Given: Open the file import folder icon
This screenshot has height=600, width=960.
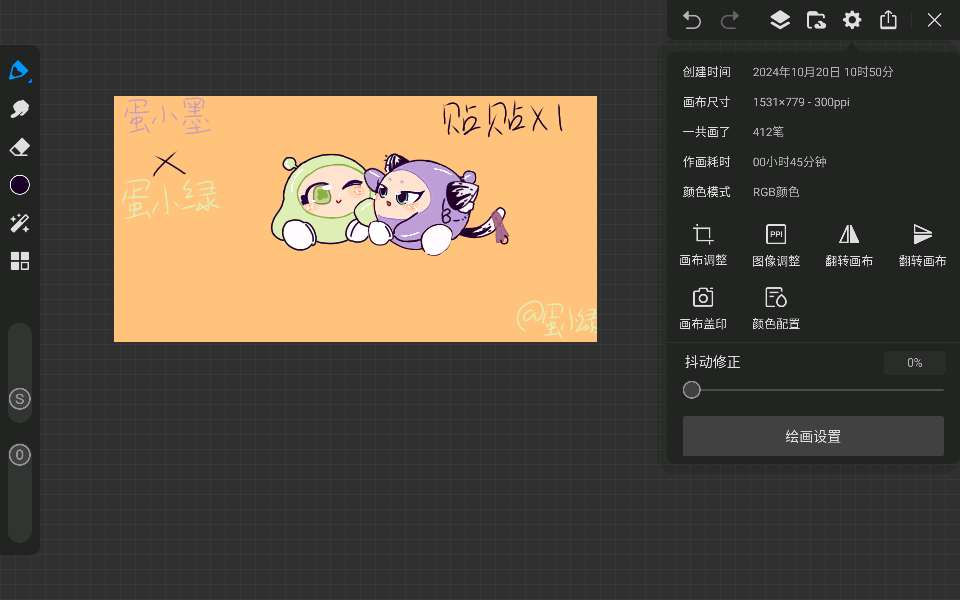Looking at the screenshot, I should (x=816, y=20).
